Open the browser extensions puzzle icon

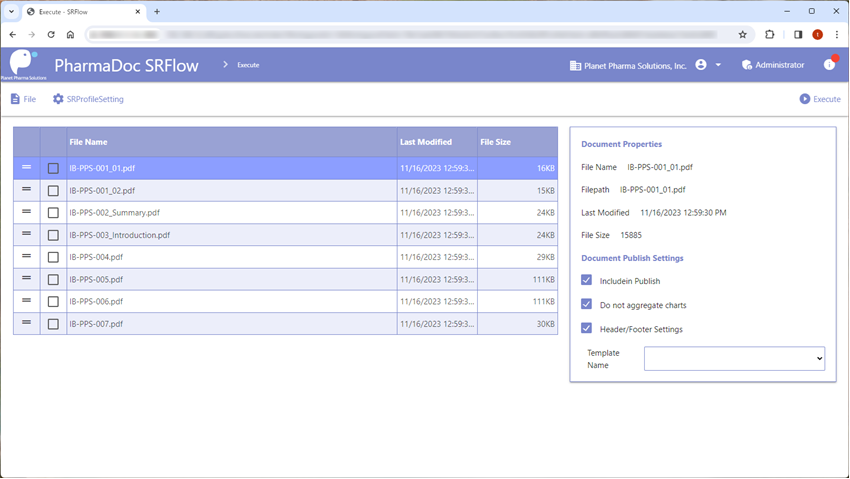point(770,35)
